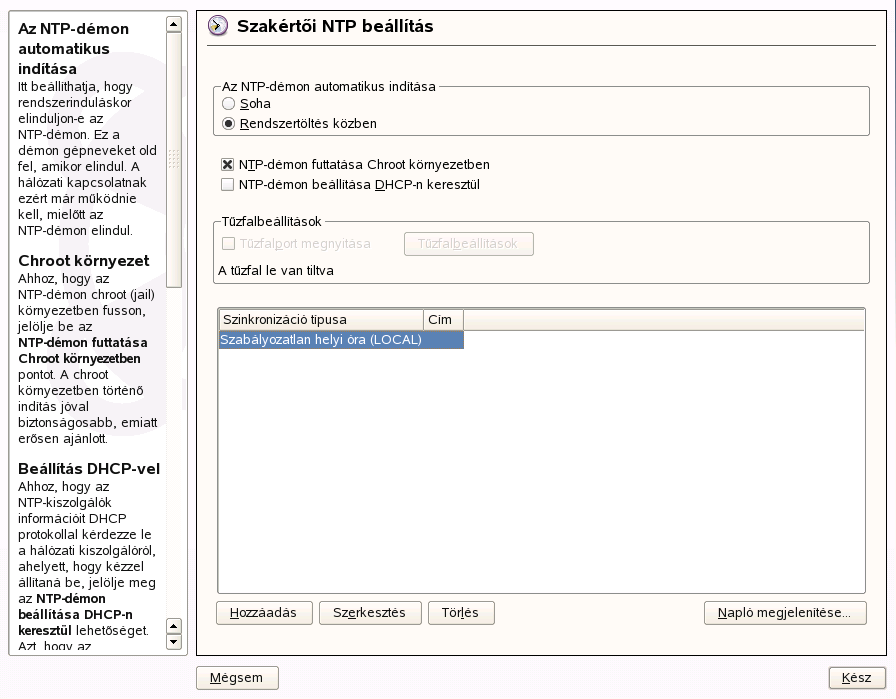Click the lower scroll down arrow in help panel
Viewport: 896px width, 699px height.
pyautogui.click(x=174, y=641)
